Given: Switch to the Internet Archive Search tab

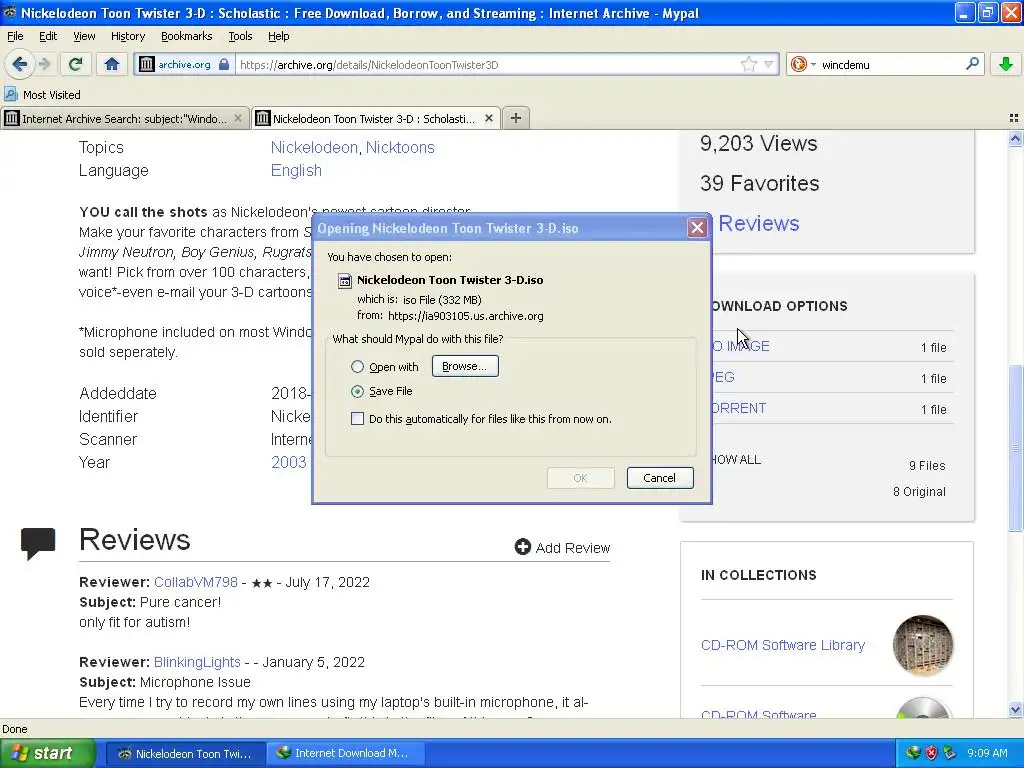Looking at the screenshot, I should (x=124, y=118).
